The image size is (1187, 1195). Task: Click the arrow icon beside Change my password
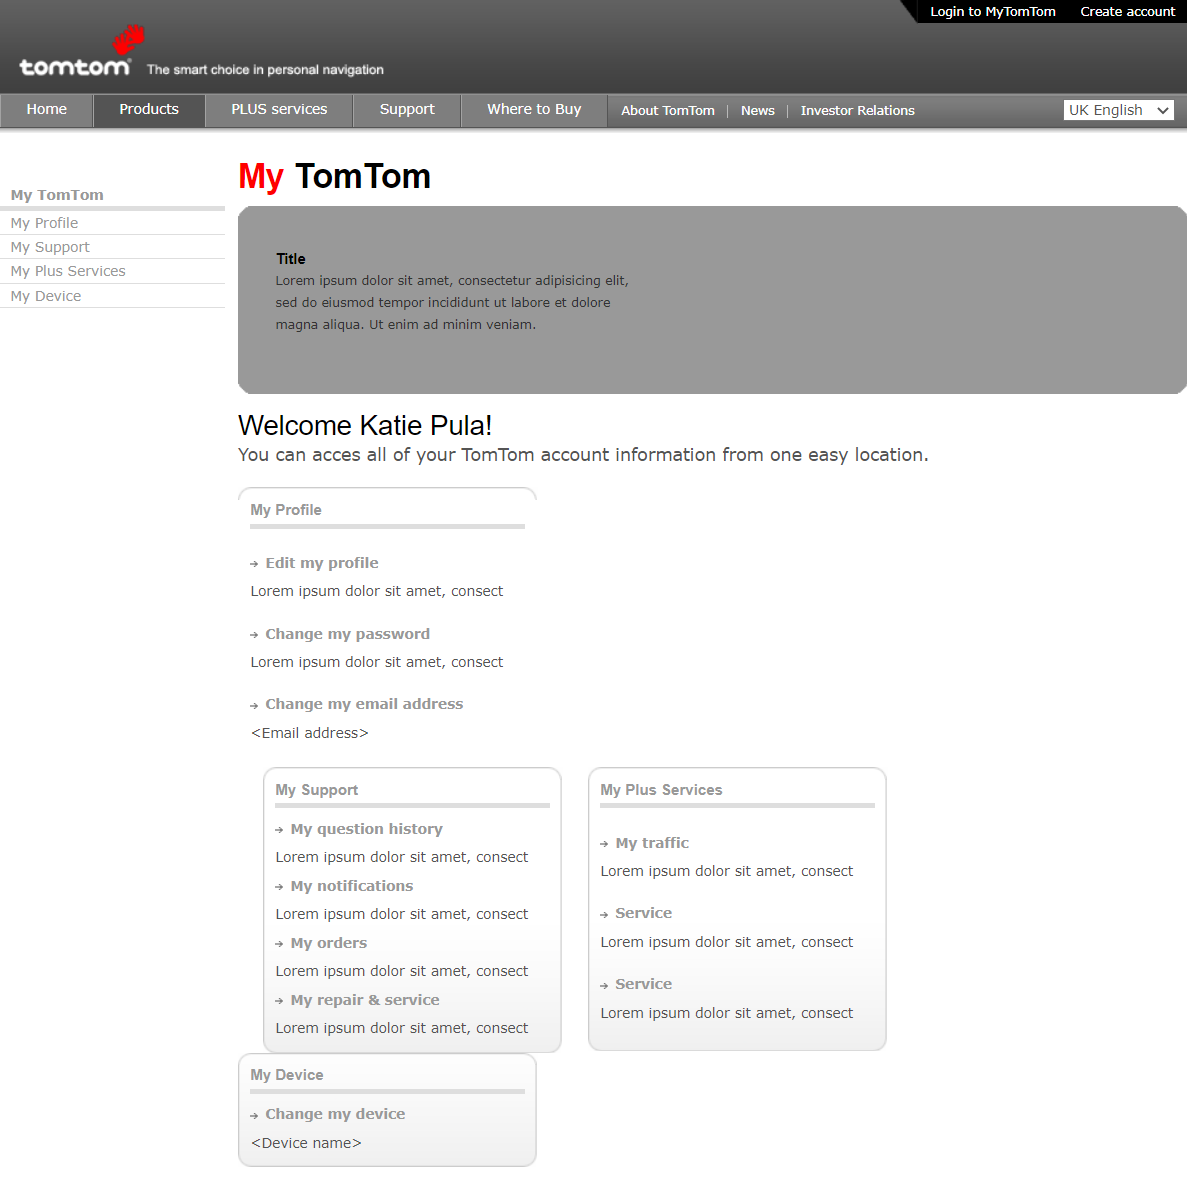(x=254, y=636)
